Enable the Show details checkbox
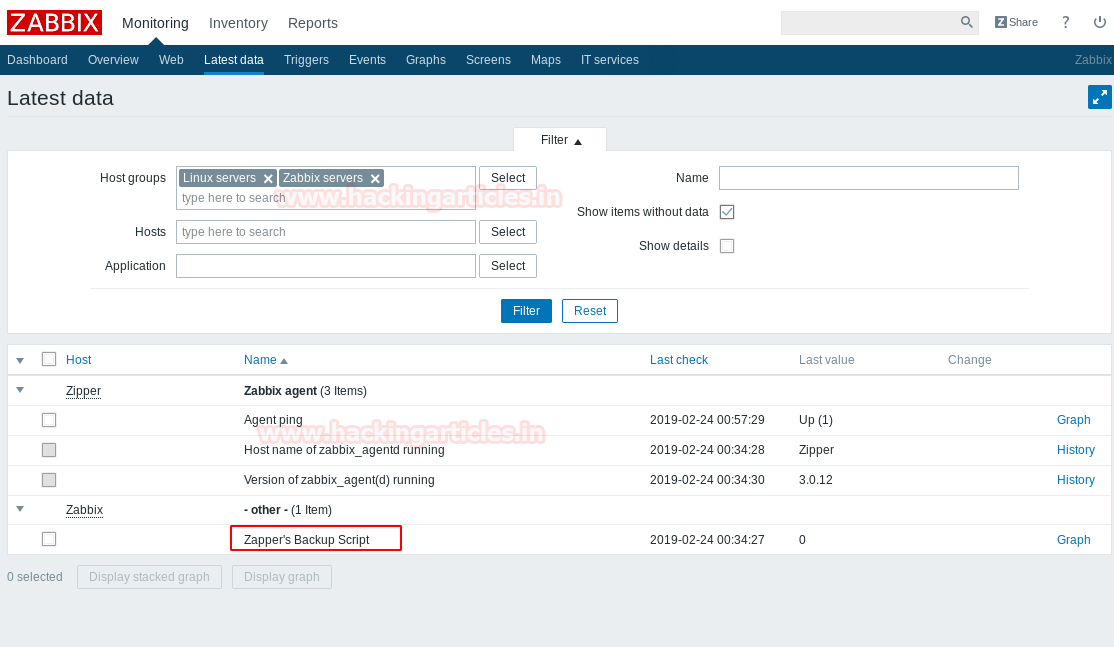1114x647 pixels. (727, 246)
